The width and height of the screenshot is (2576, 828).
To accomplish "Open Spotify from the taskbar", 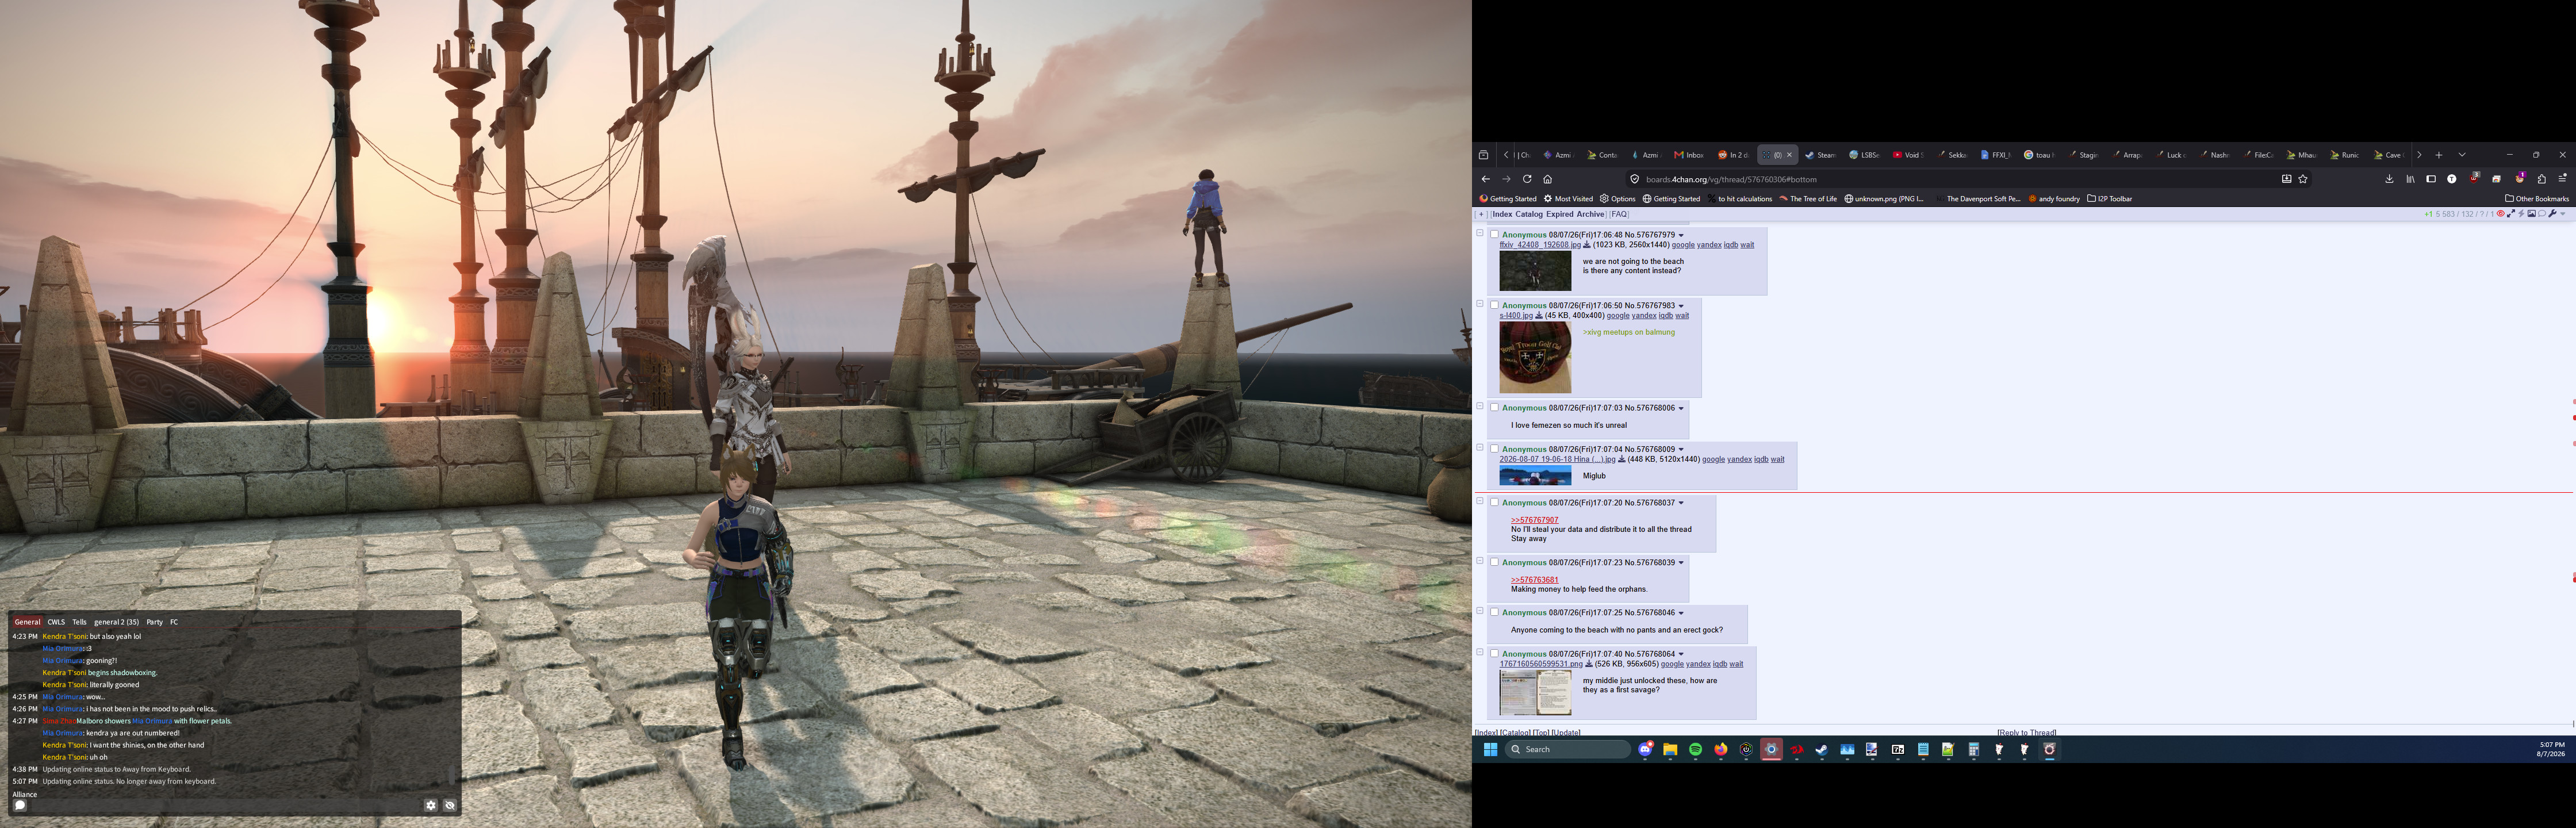I will click(1695, 749).
